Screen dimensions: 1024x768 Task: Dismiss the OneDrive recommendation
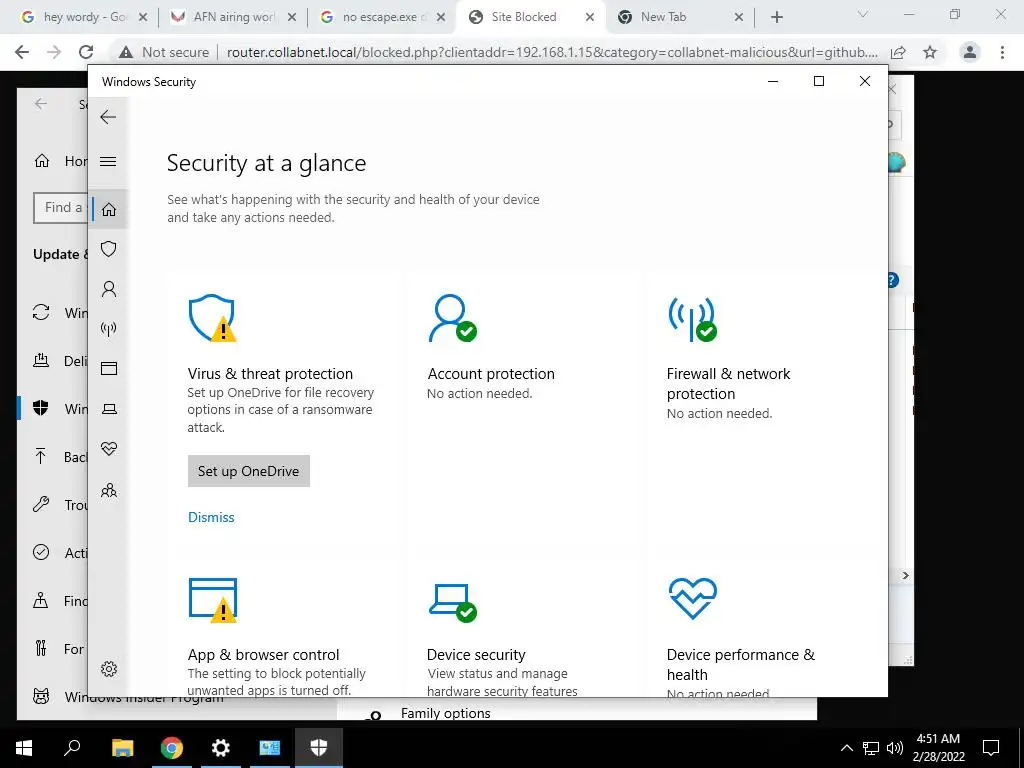coord(211,517)
